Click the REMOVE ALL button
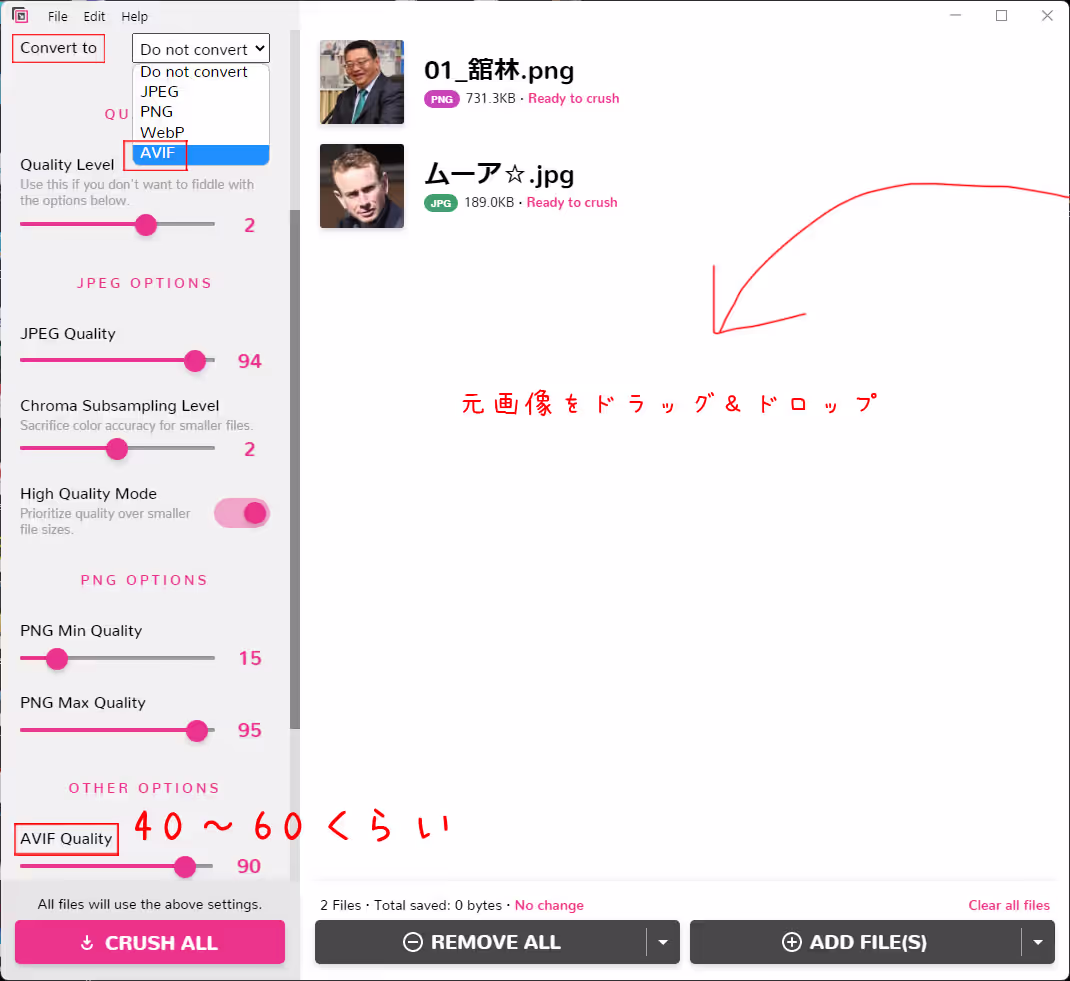Image resolution: width=1070 pixels, height=981 pixels. [x=481, y=942]
